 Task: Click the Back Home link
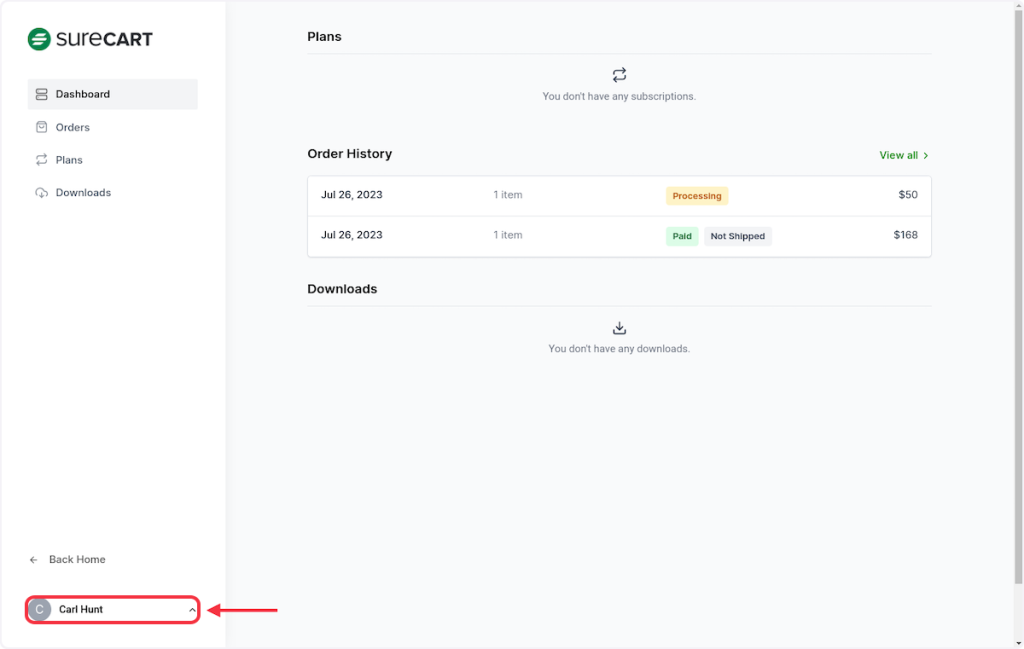77,560
